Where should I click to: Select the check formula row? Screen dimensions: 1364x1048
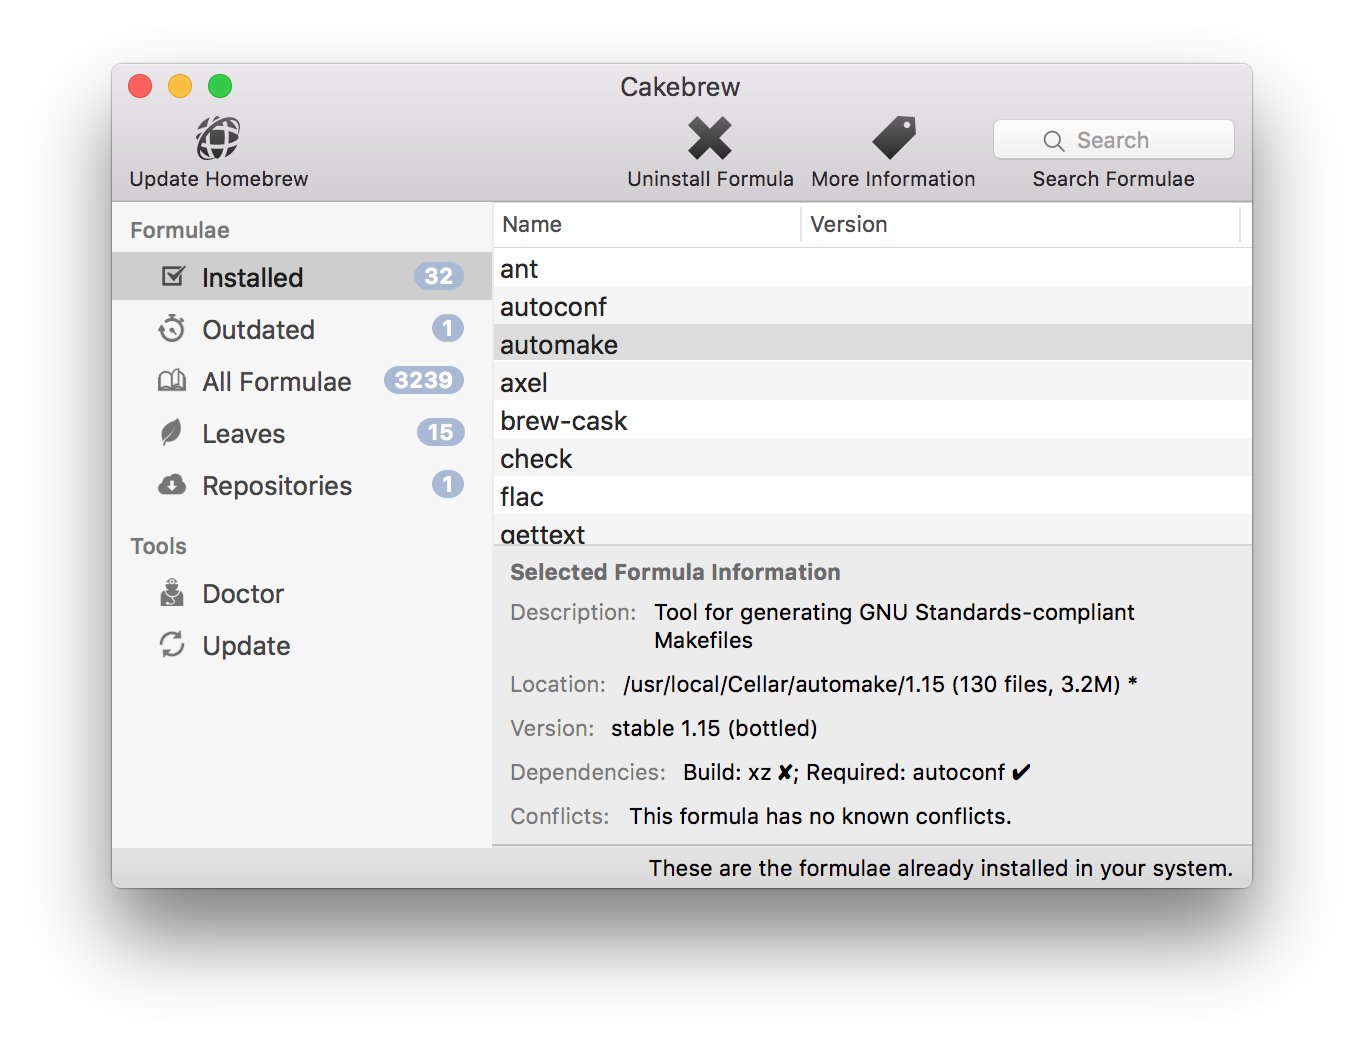pos(872,458)
